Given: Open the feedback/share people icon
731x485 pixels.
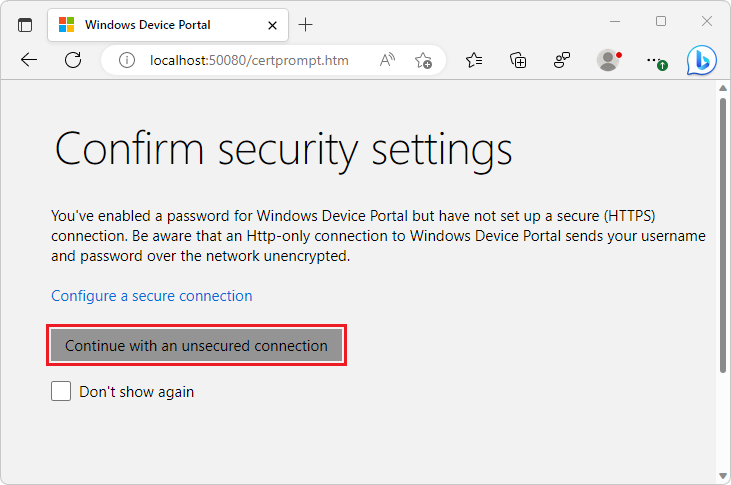Looking at the screenshot, I should pyautogui.click(x=562, y=60).
